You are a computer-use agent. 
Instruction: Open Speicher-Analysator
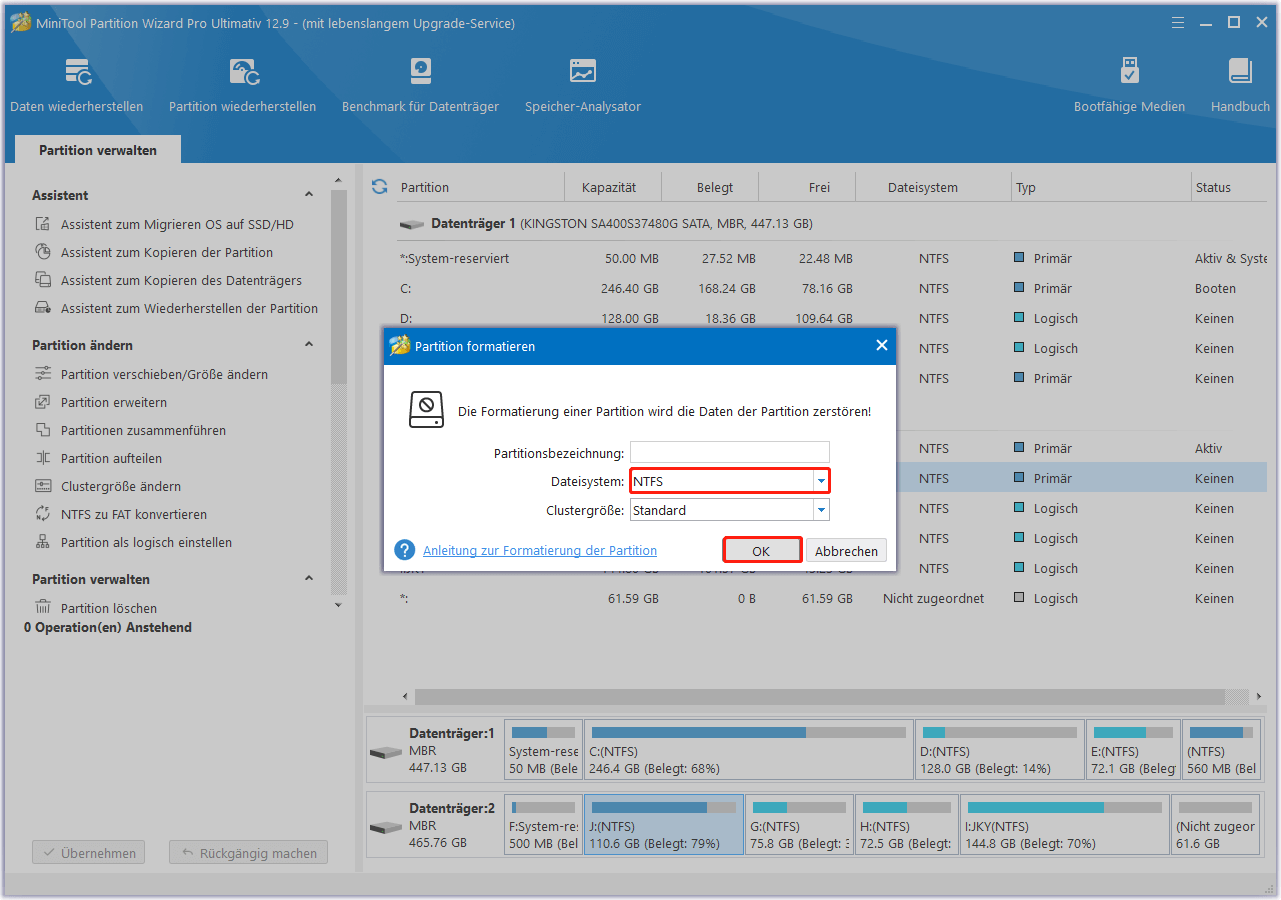[583, 85]
